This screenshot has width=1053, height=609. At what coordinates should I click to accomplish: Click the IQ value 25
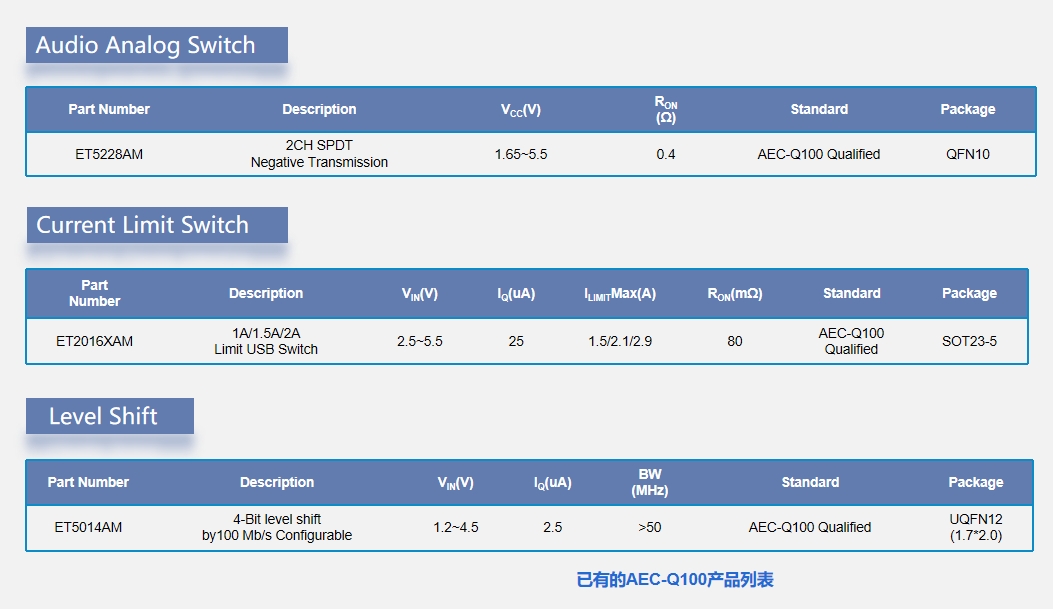(x=516, y=341)
